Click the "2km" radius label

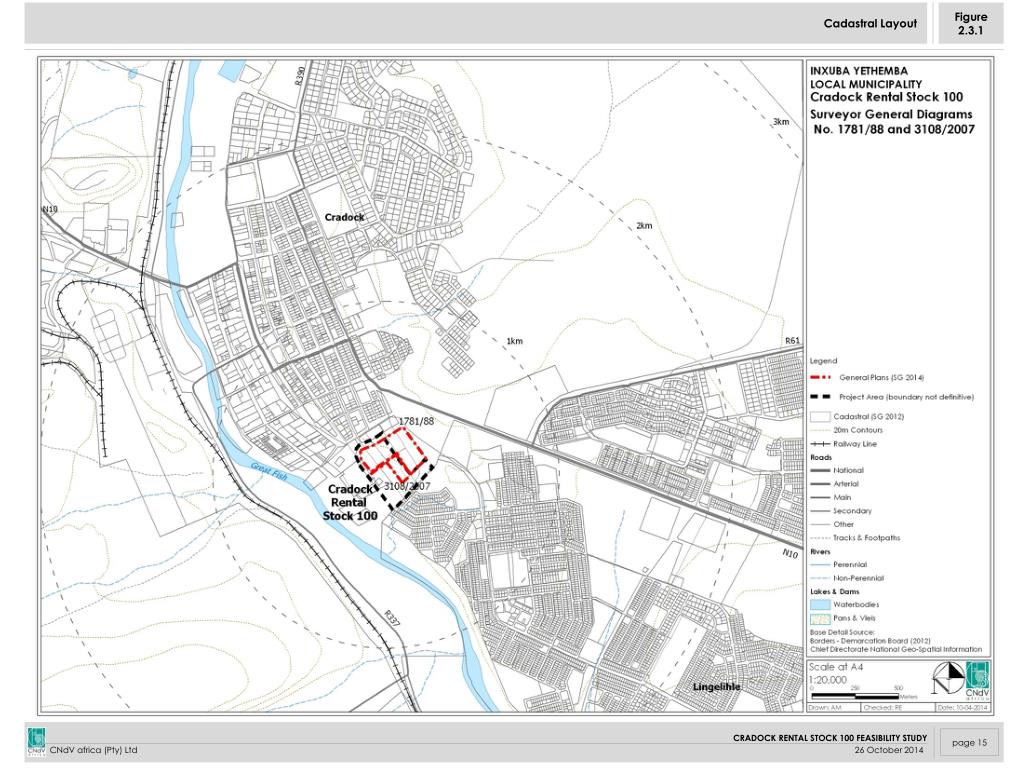coord(644,225)
